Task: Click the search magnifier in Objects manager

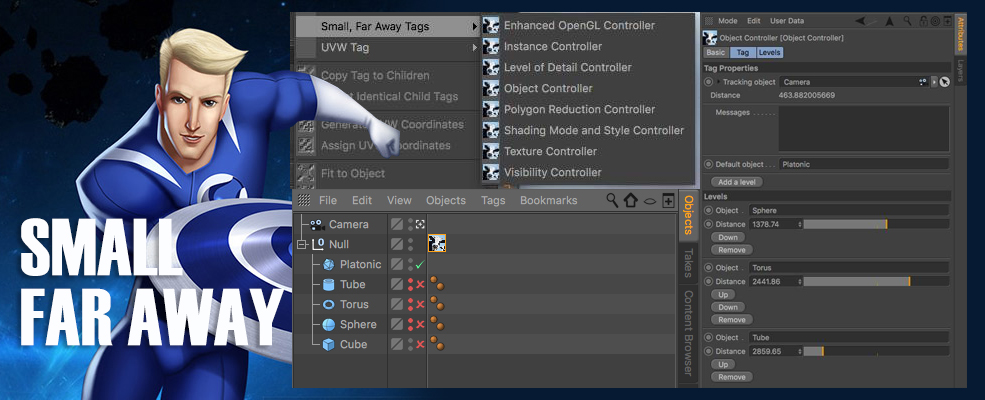Action: tap(612, 200)
